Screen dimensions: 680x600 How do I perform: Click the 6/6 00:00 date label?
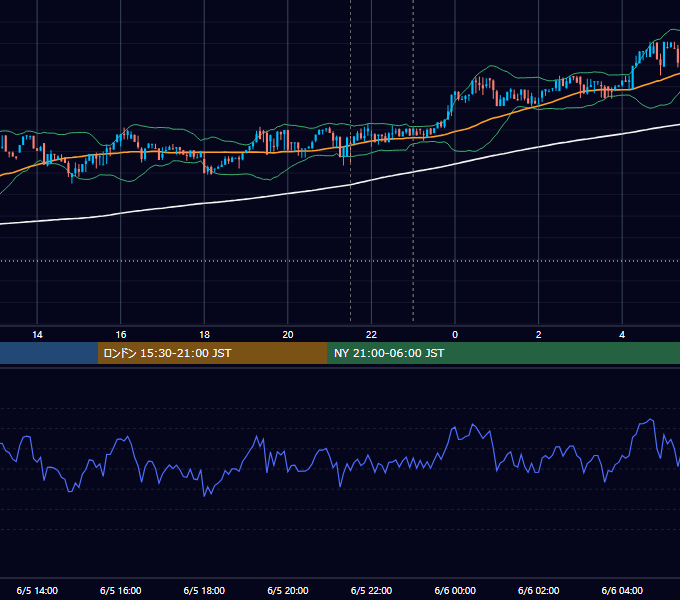[x=455, y=590]
